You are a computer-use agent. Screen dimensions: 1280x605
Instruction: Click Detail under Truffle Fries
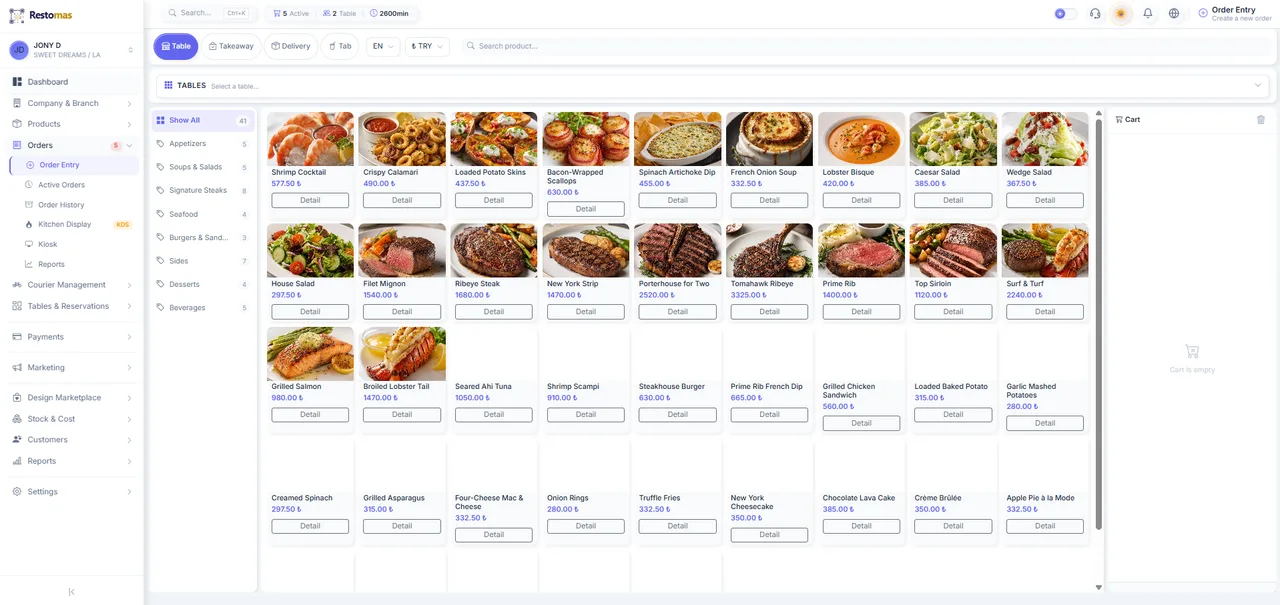[678, 526]
